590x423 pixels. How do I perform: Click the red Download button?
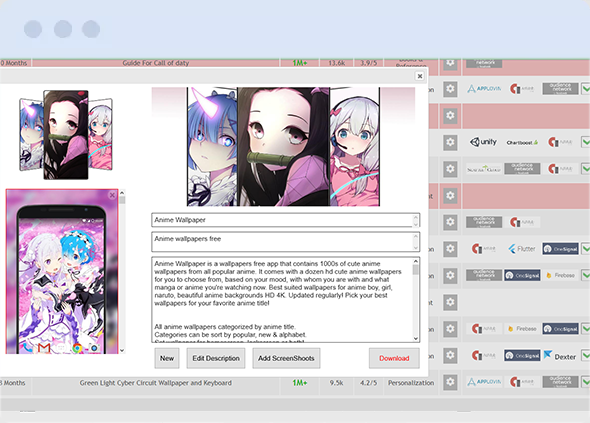[x=394, y=358]
